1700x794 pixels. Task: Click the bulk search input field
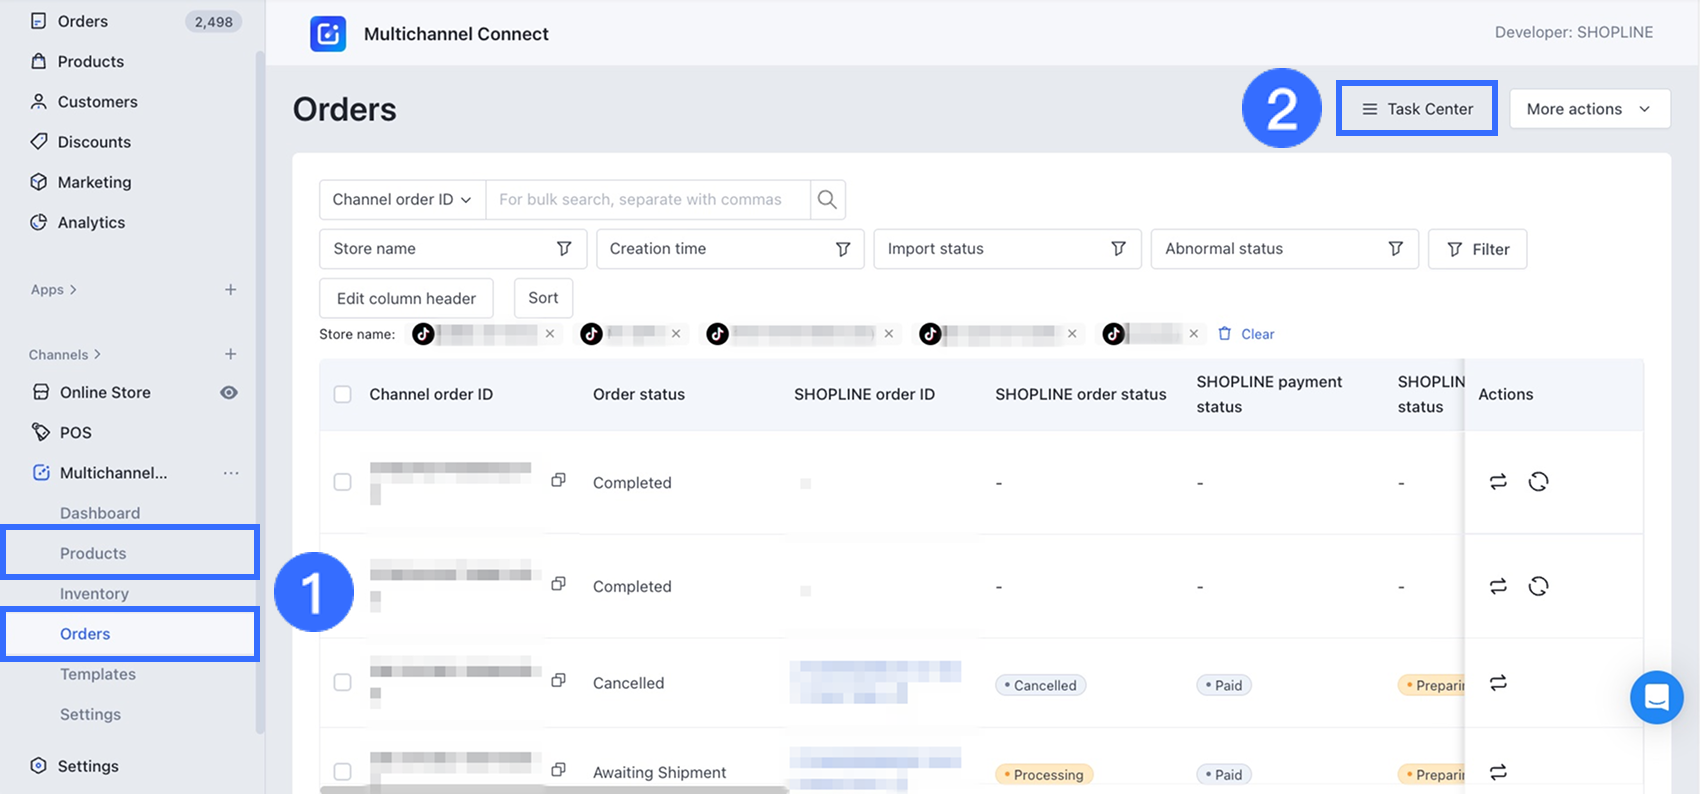click(x=647, y=200)
